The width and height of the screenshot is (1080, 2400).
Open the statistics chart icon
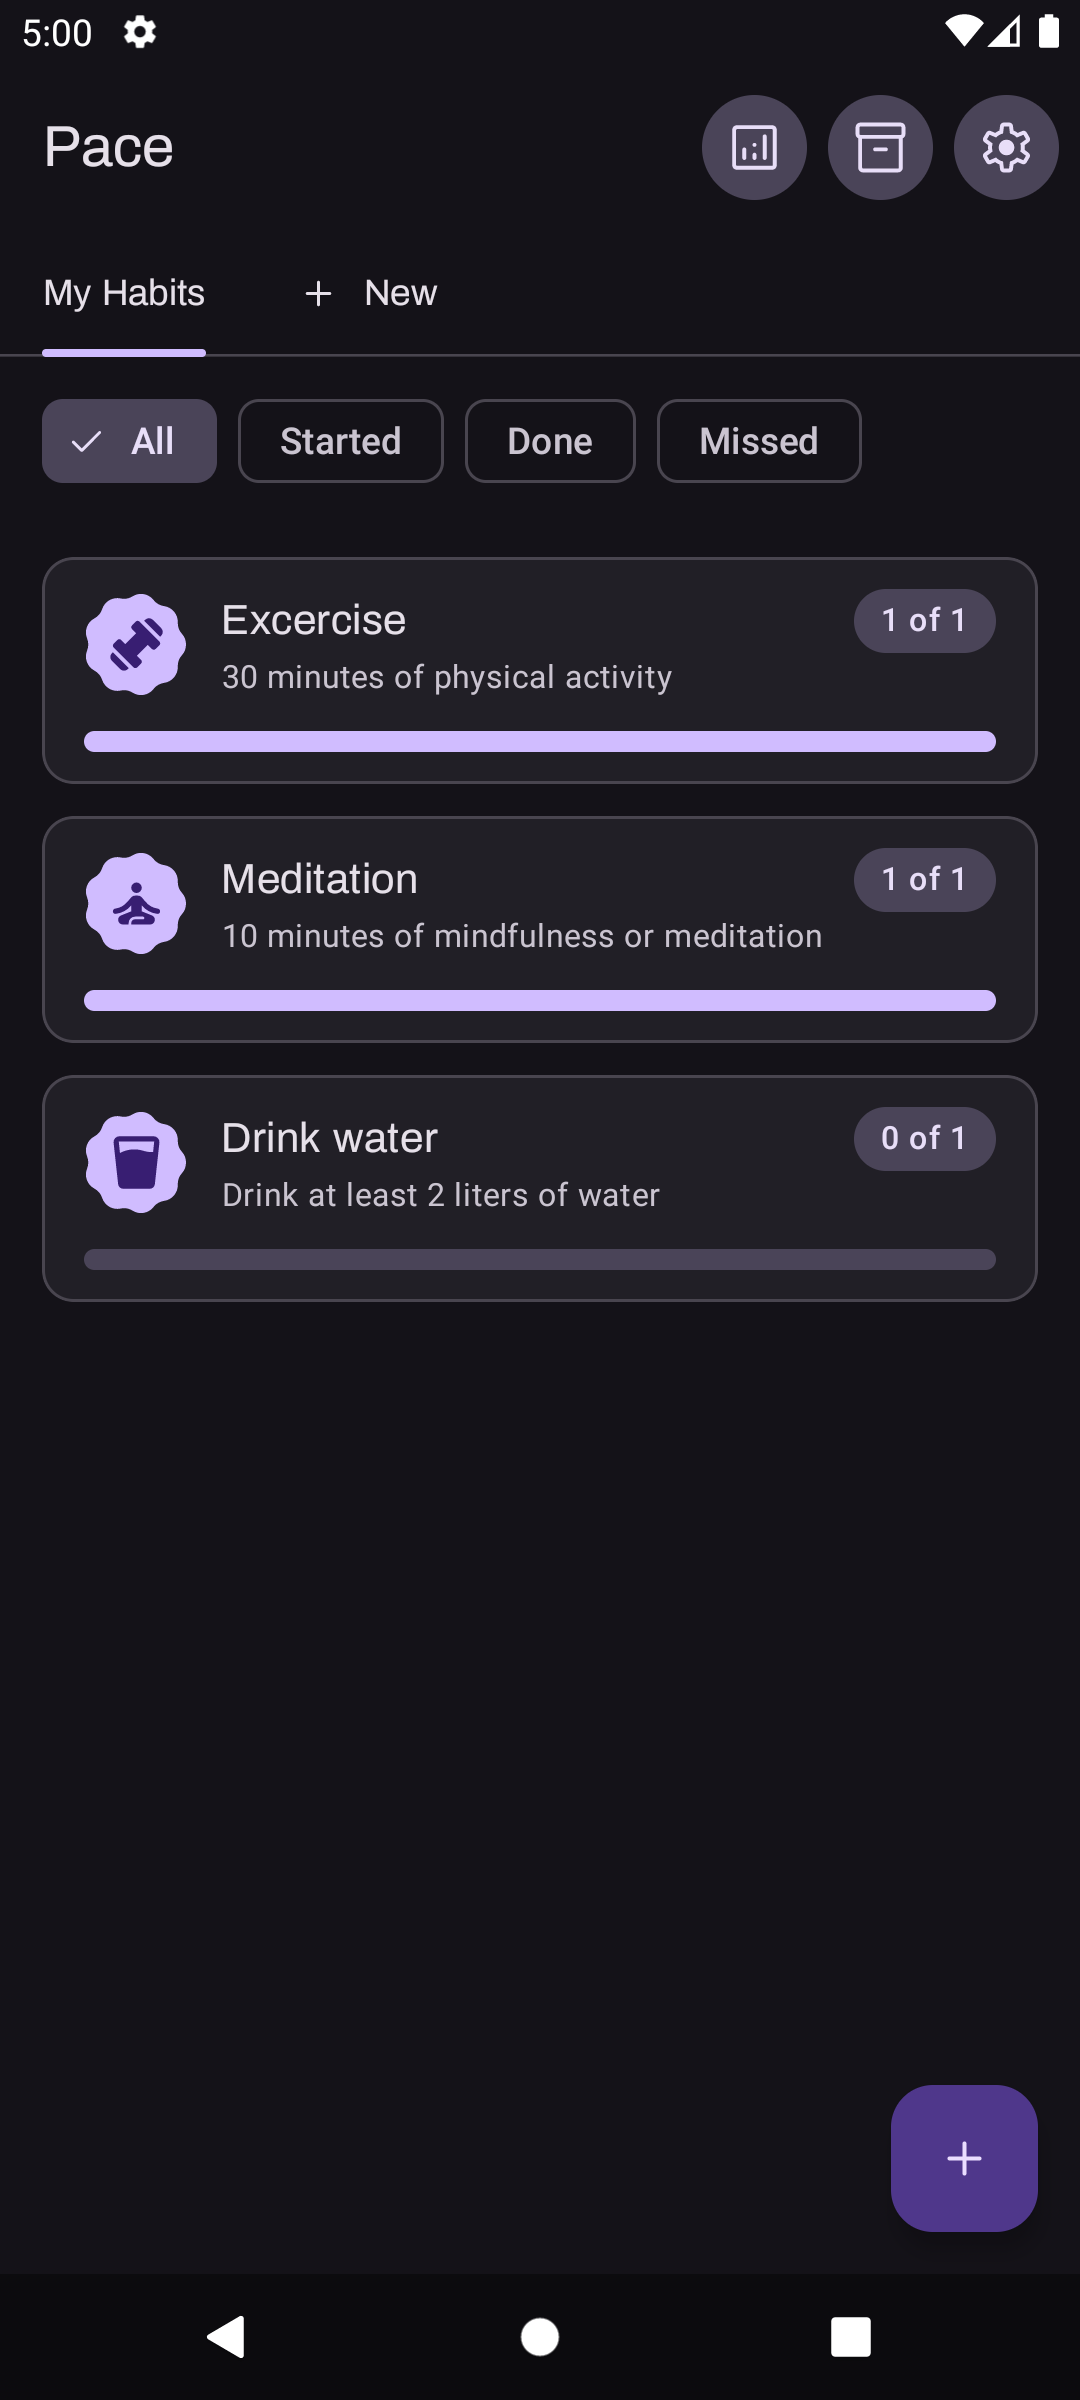pos(754,148)
